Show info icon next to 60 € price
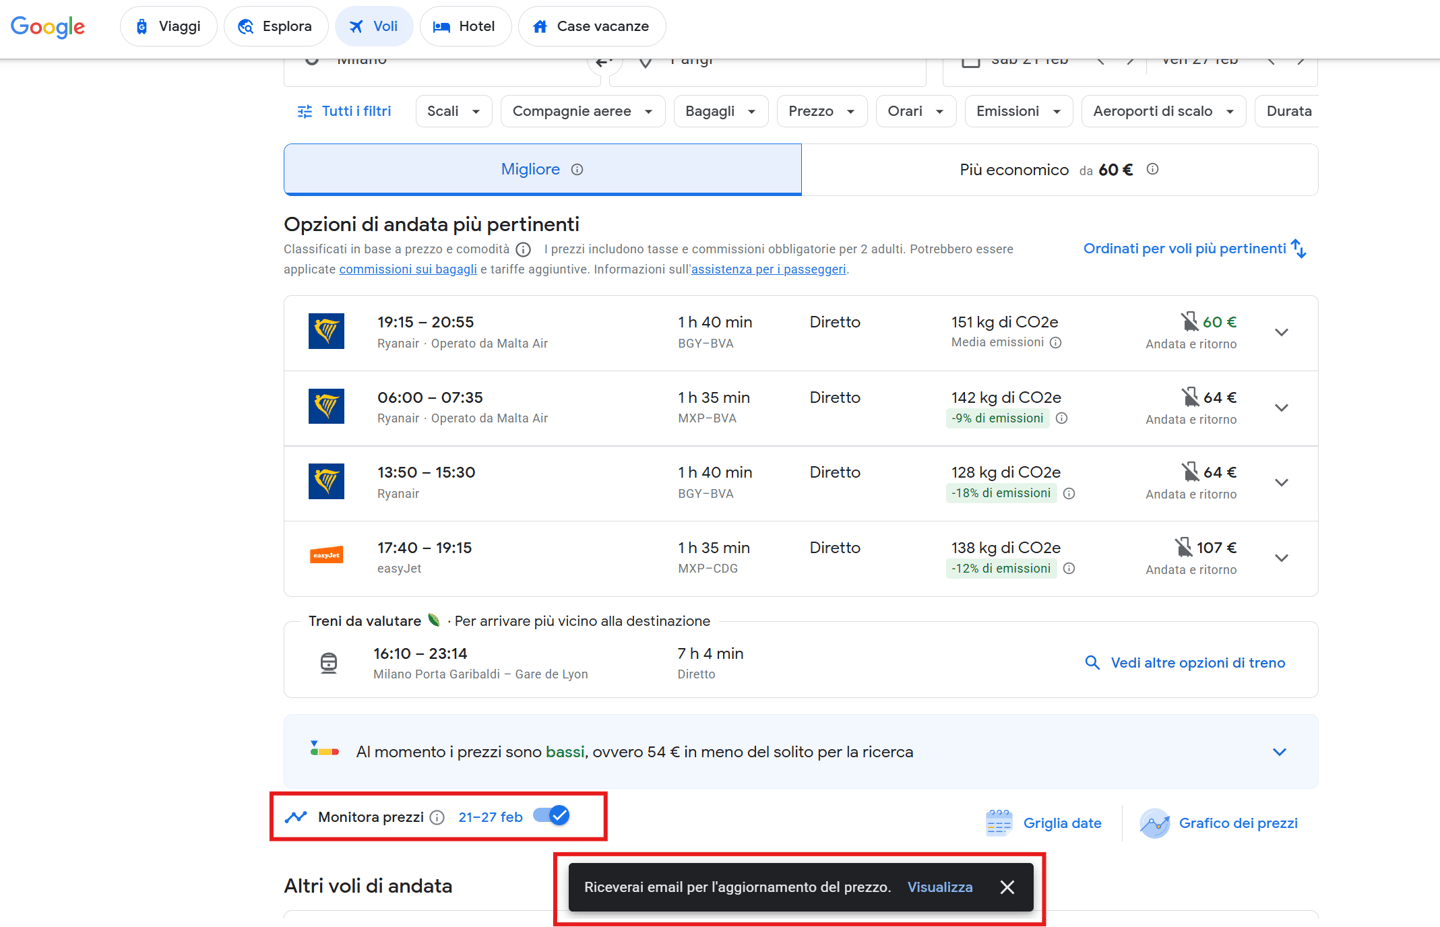 coord(1152,169)
